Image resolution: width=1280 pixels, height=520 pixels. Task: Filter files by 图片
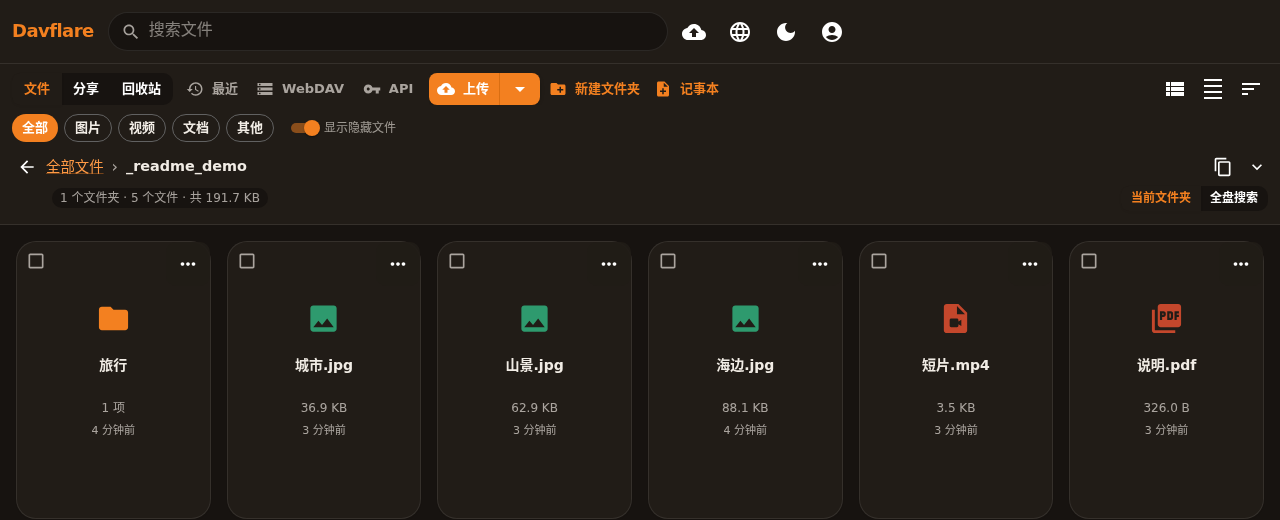(88, 128)
